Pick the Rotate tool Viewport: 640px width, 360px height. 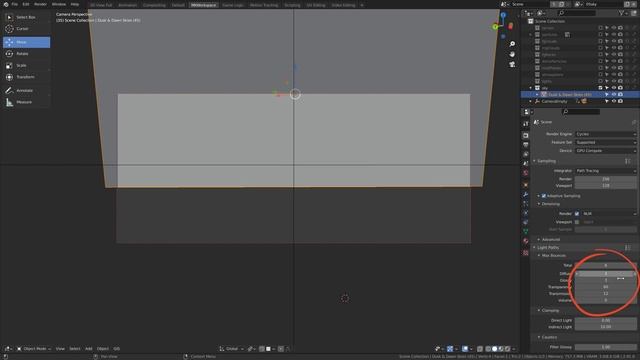coord(27,53)
